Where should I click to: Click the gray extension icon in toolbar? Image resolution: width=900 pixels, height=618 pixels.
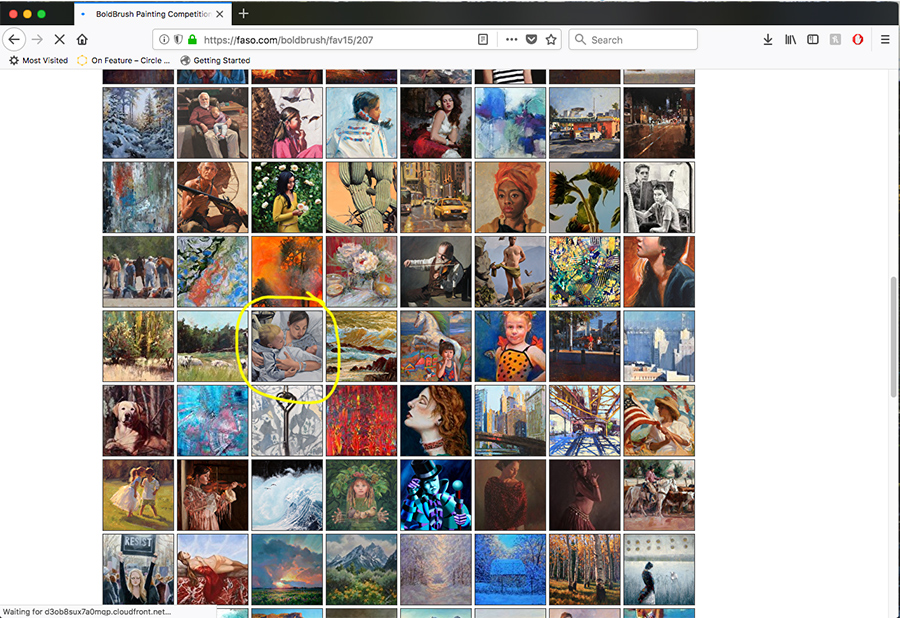835,40
